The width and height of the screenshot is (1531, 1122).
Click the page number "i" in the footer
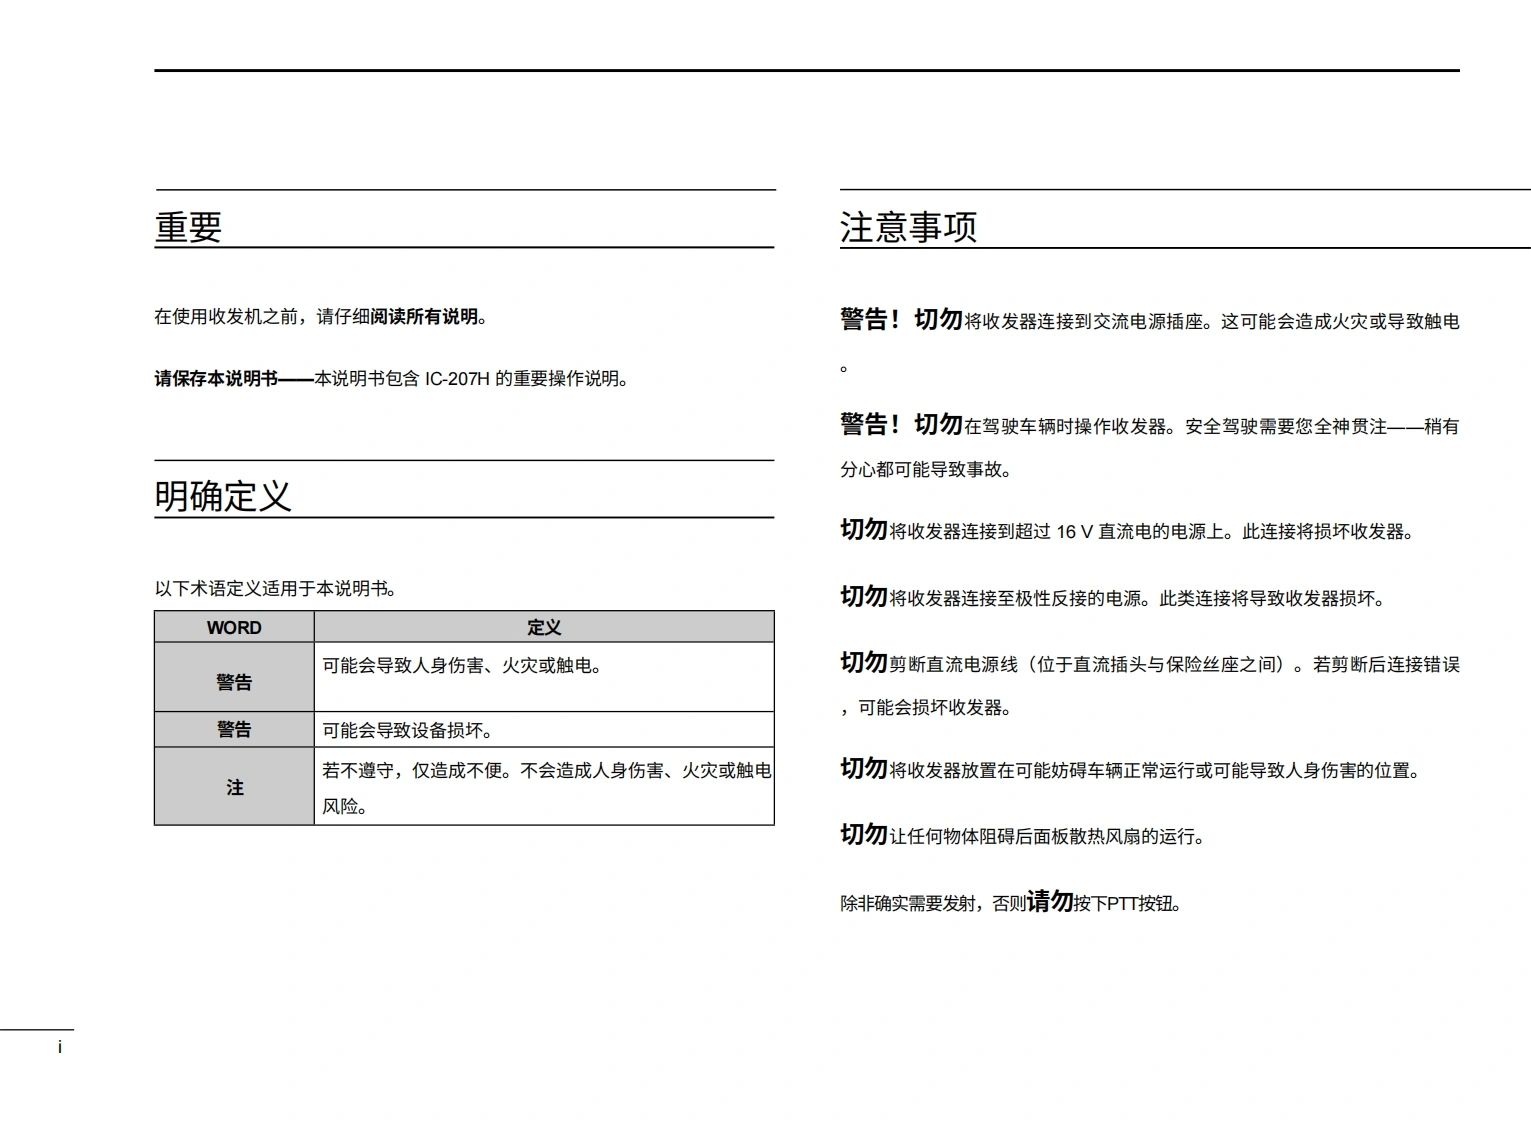(60, 1048)
